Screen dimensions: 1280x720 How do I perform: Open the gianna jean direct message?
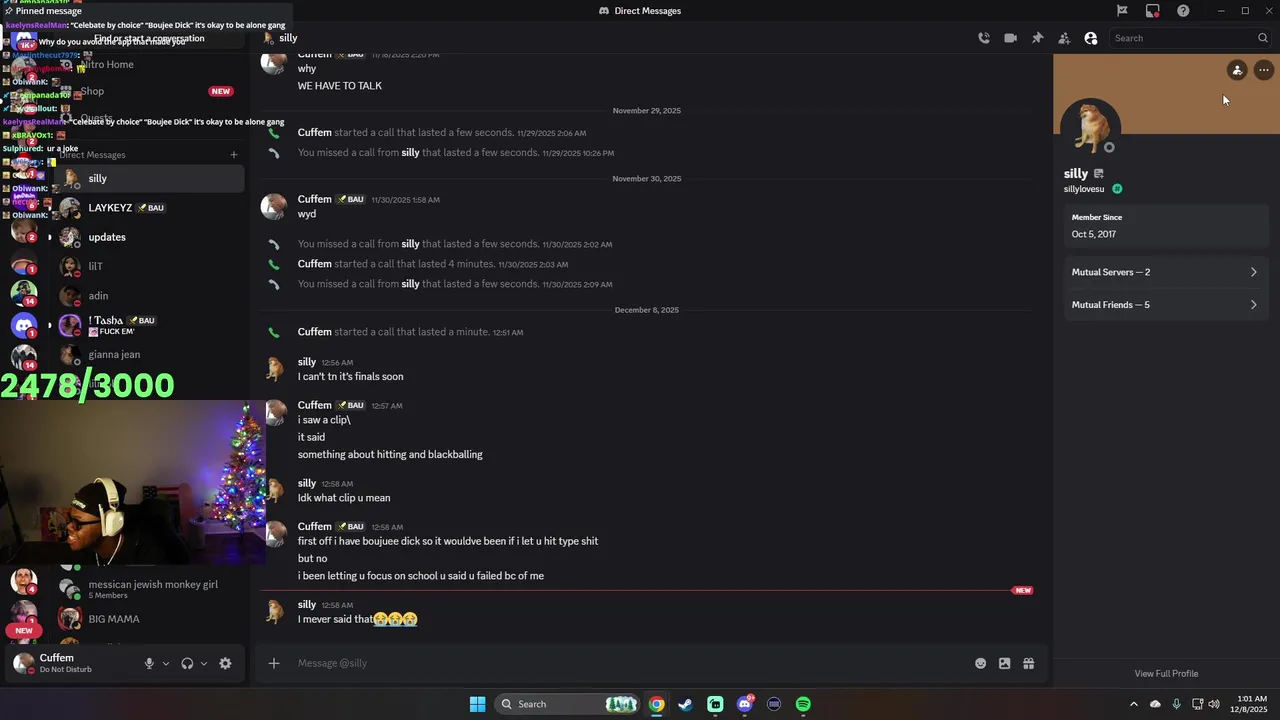tap(150, 354)
